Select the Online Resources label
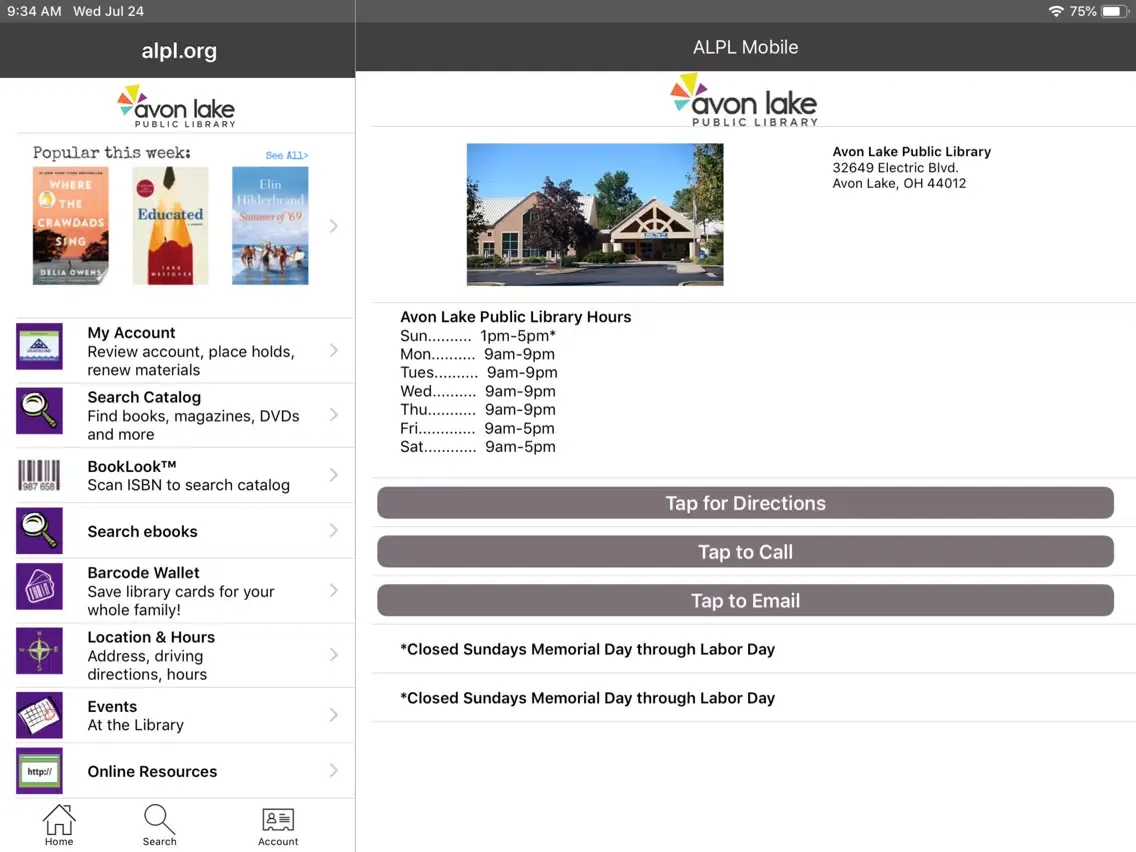Viewport: 1136px width, 852px height. tap(152, 771)
